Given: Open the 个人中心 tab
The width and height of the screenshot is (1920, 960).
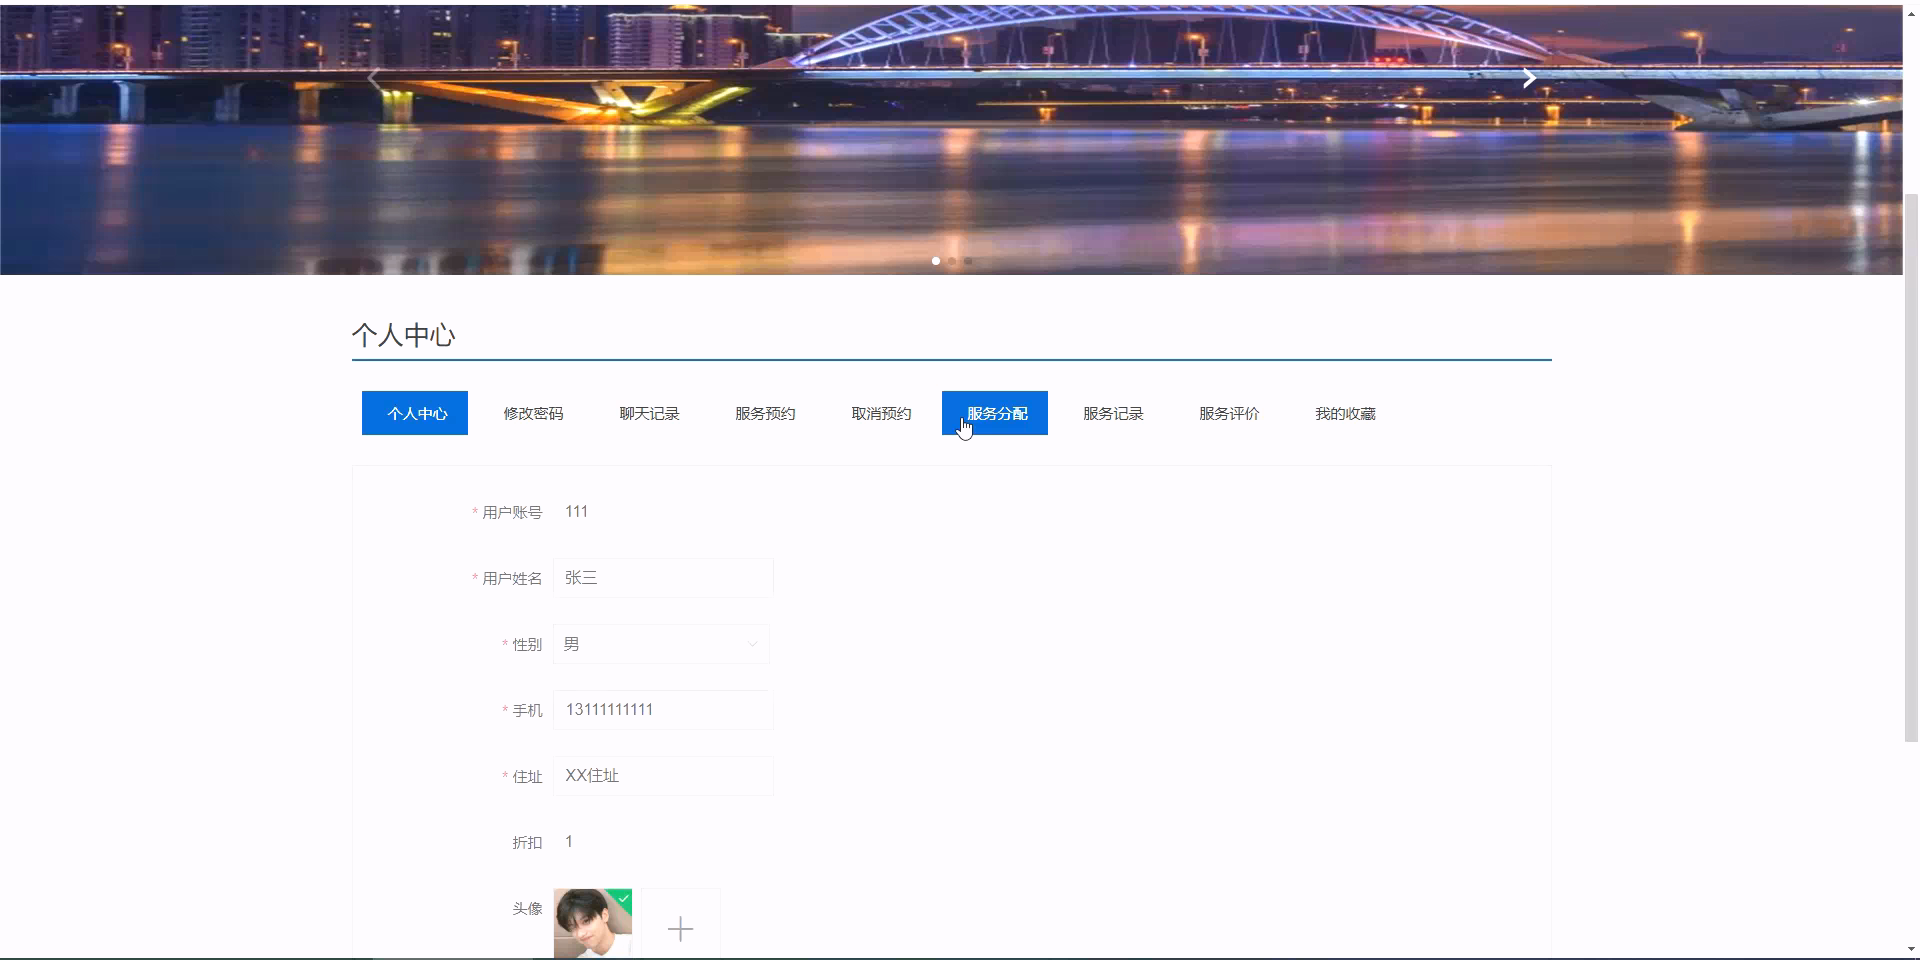Looking at the screenshot, I should coord(415,413).
